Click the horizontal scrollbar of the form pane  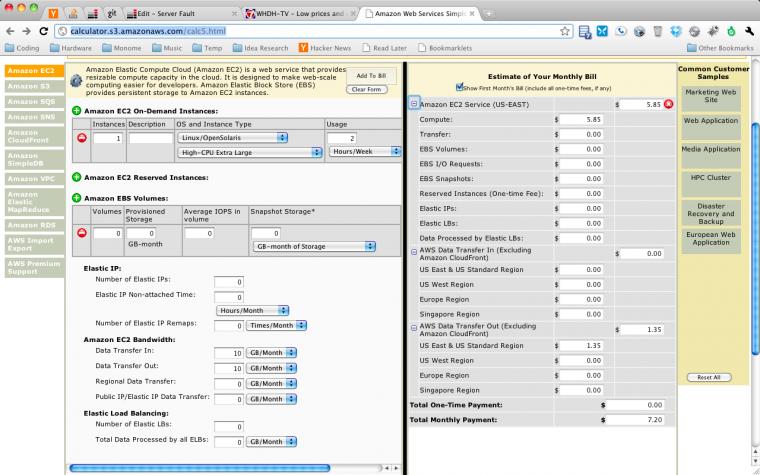(x=200, y=468)
